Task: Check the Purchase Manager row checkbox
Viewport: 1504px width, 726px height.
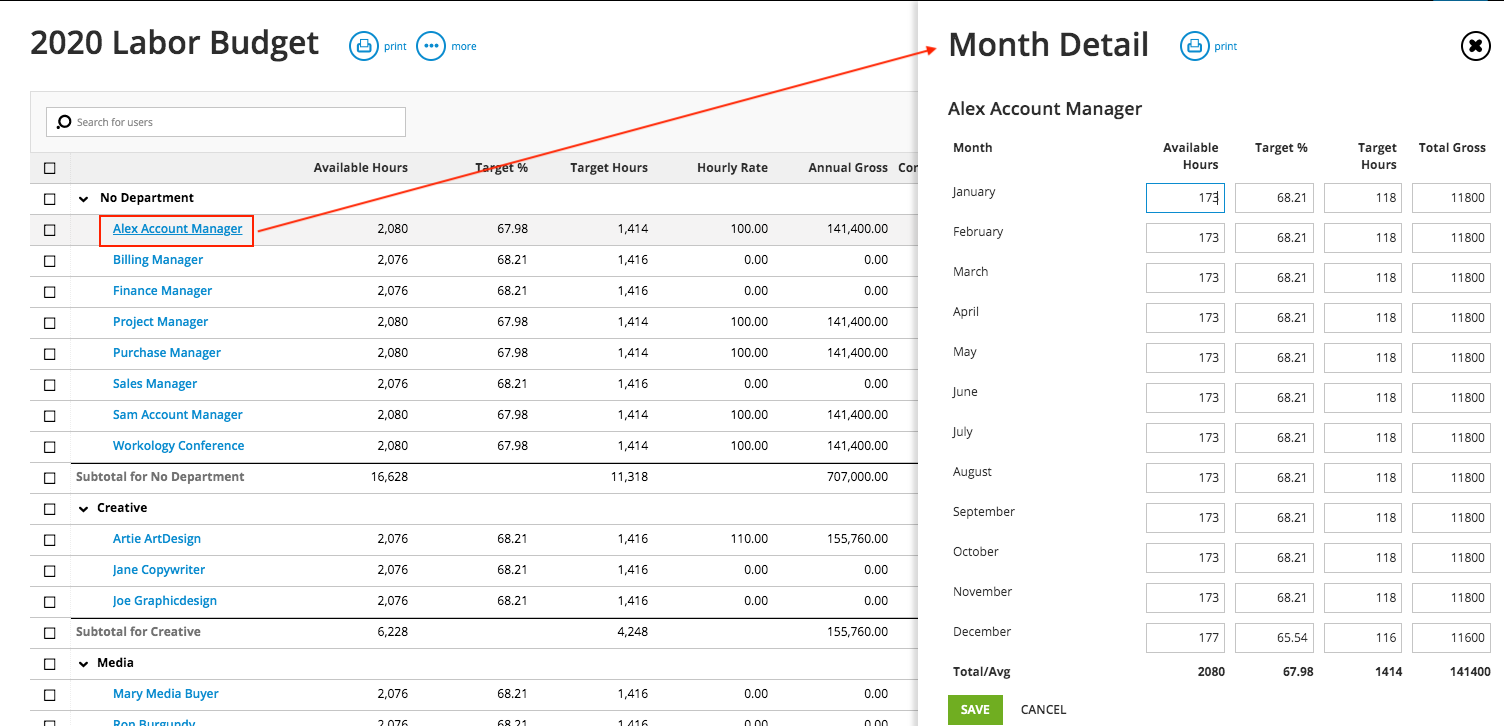Action: [x=50, y=354]
